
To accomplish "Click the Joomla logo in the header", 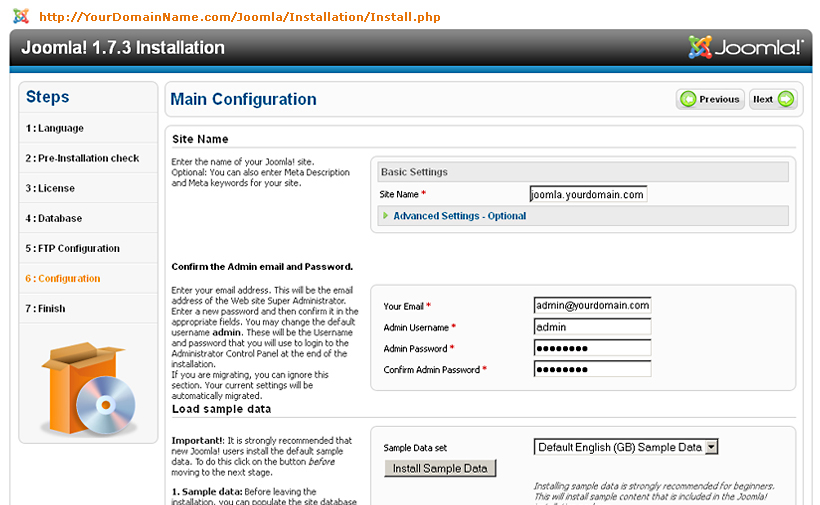I will (746, 48).
